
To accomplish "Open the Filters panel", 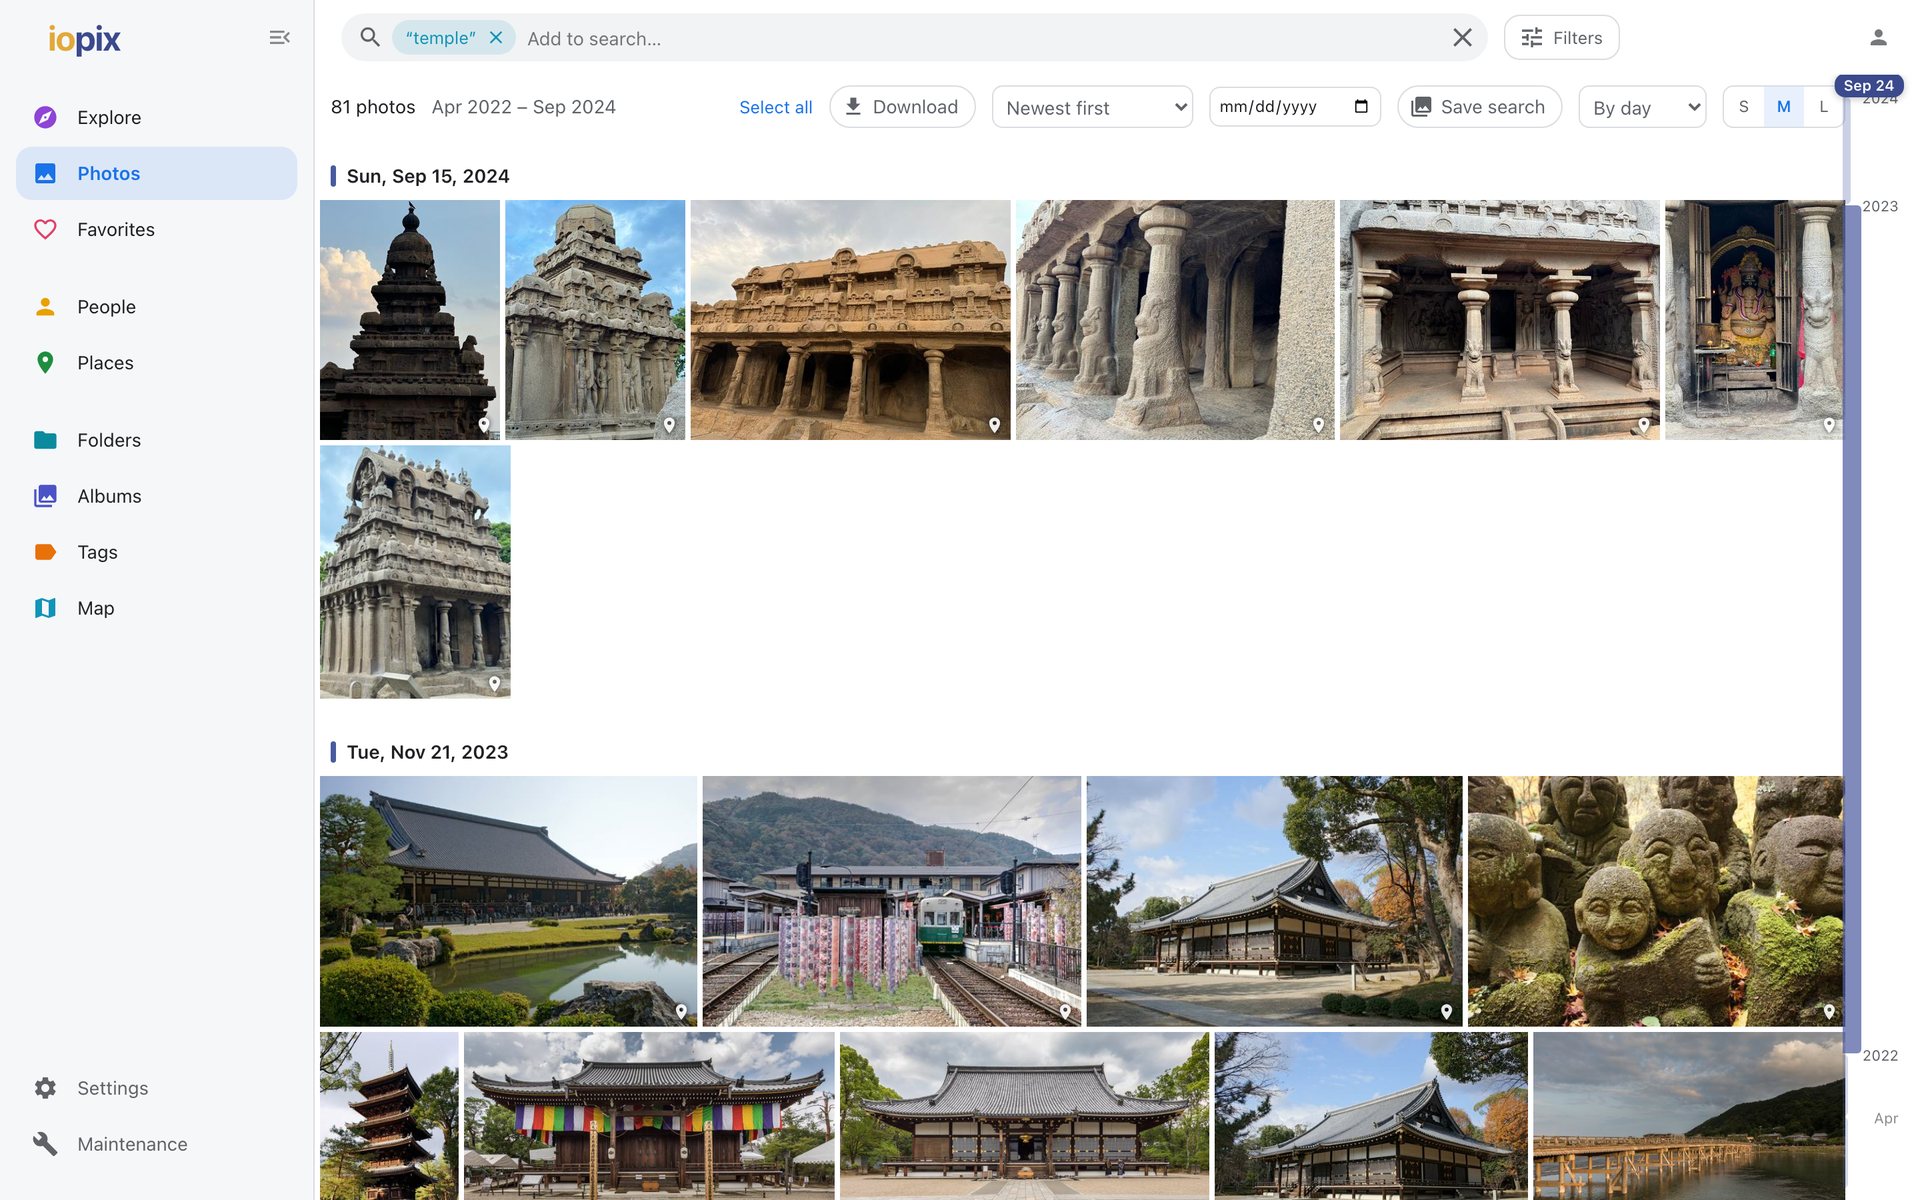I will 1561,38.
